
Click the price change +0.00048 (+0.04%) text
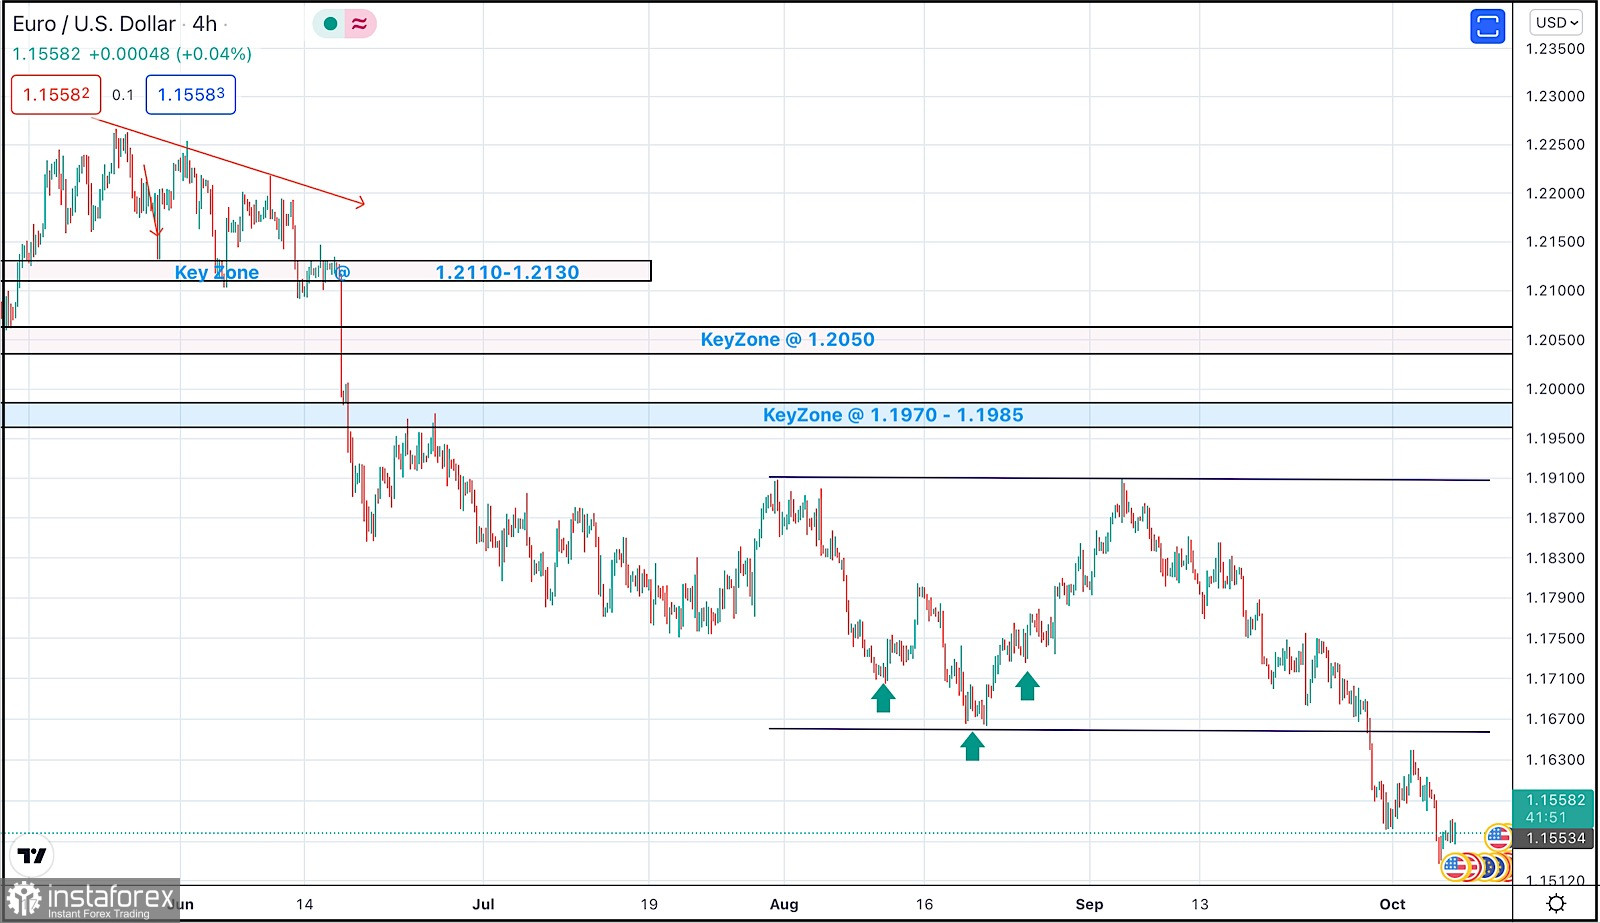[170, 54]
